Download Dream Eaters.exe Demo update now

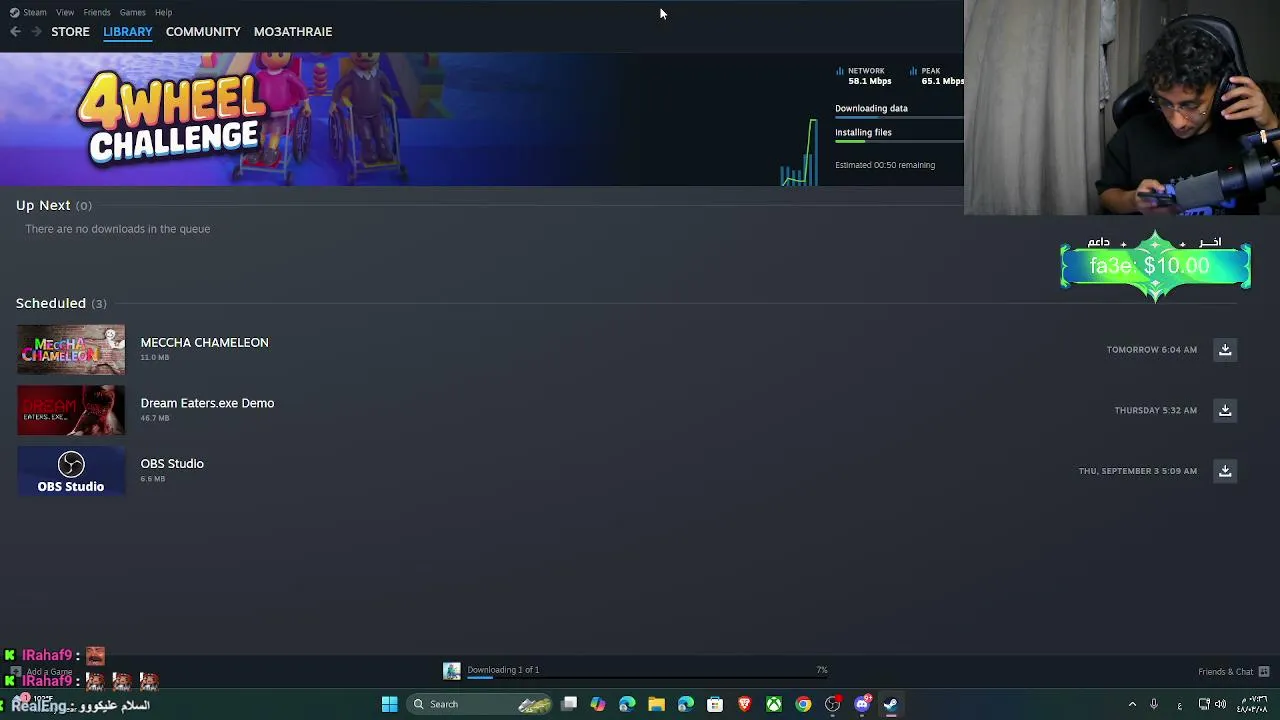point(1225,410)
